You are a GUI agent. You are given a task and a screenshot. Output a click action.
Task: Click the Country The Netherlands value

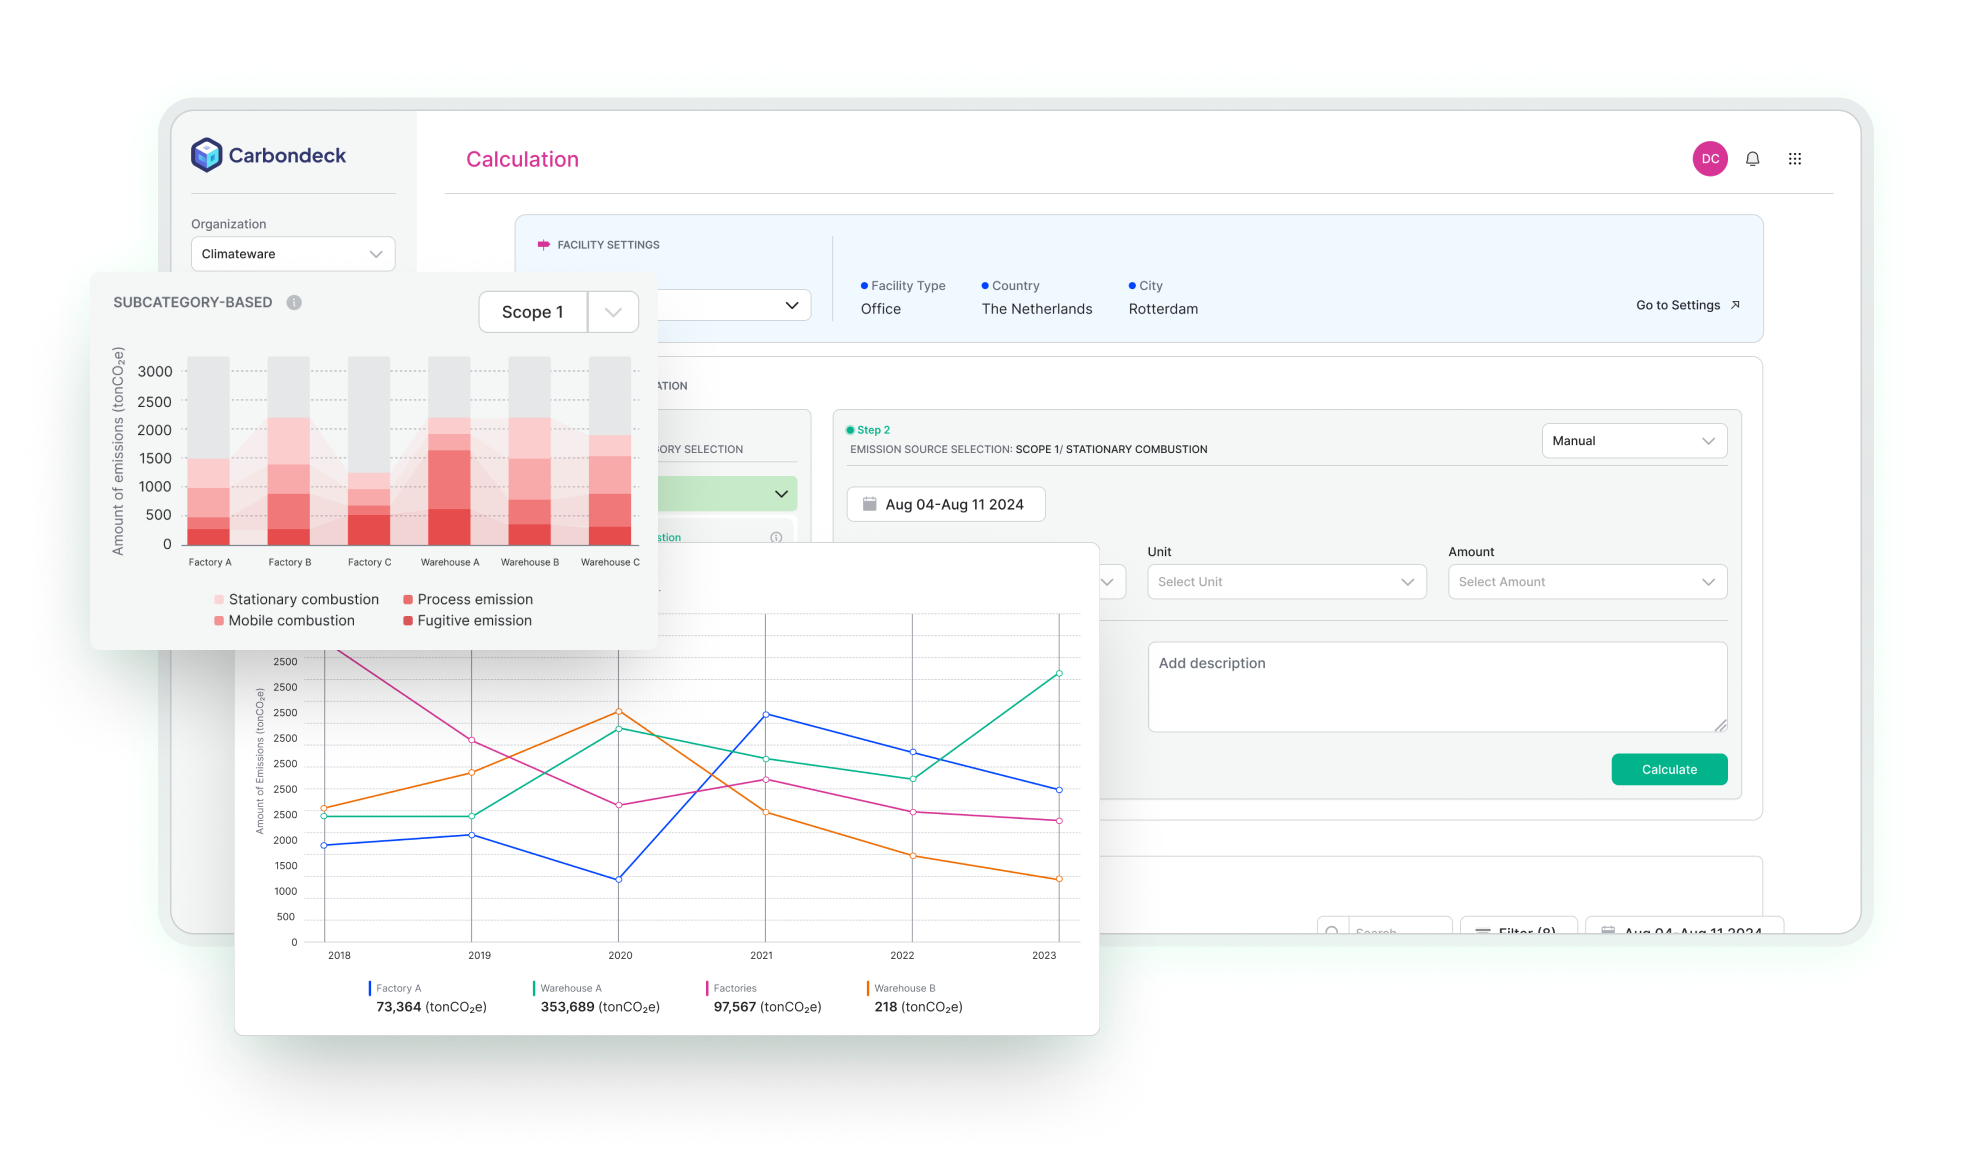pyautogui.click(x=1037, y=309)
